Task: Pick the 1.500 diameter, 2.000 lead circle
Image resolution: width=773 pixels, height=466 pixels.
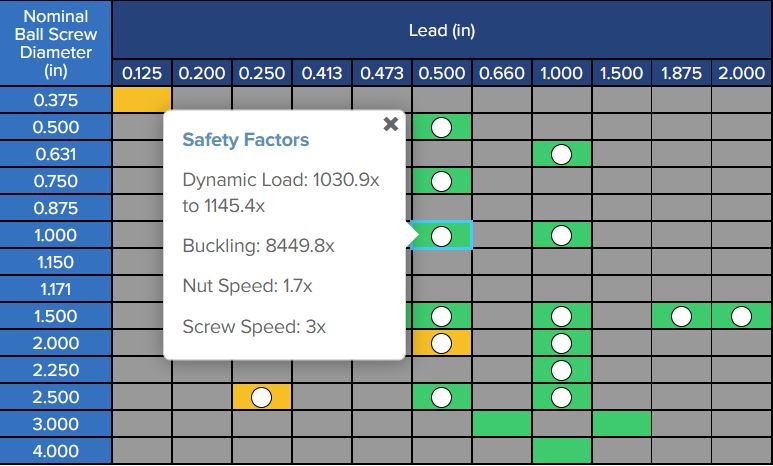Action: click(x=741, y=316)
